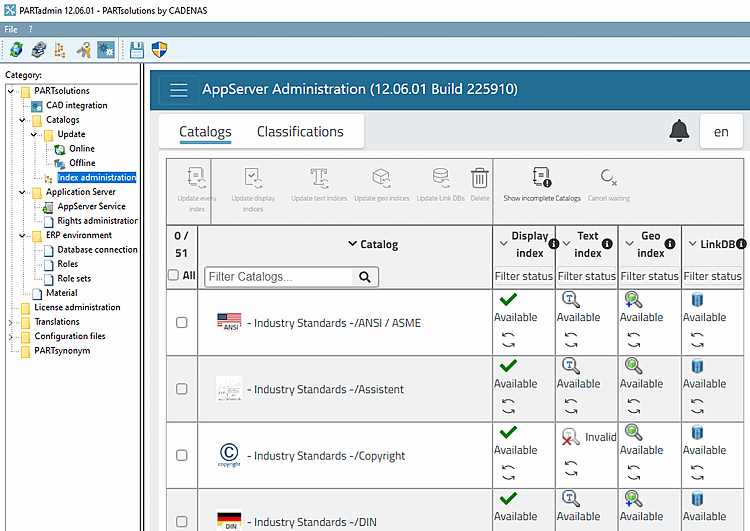
Task: Click Show incomplete Catalogs icon
Action: pyautogui.click(x=542, y=178)
